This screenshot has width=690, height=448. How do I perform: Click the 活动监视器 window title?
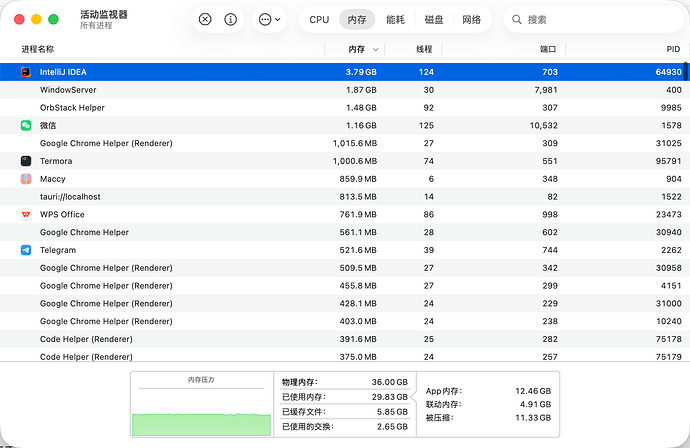[104, 14]
